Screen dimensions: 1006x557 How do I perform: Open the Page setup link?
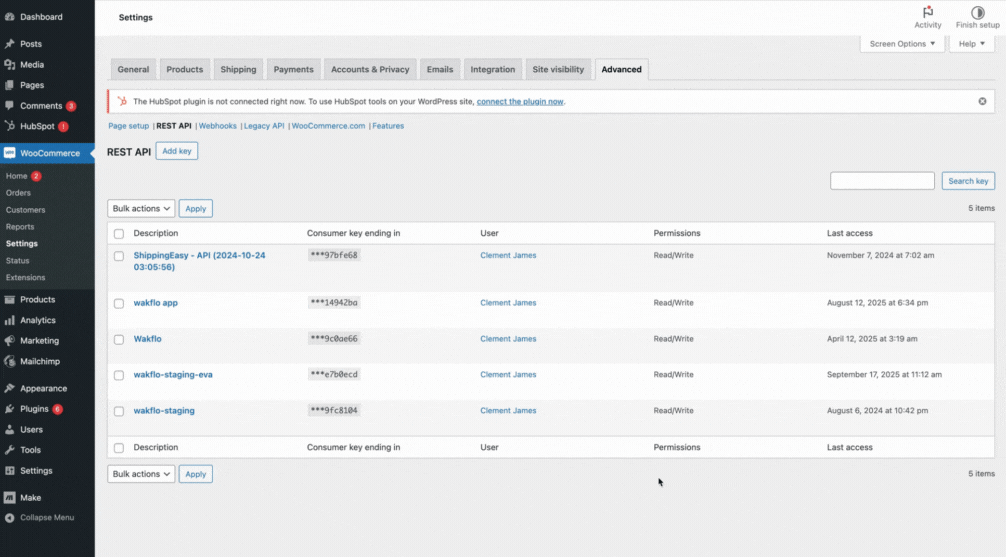(x=128, y=126)
